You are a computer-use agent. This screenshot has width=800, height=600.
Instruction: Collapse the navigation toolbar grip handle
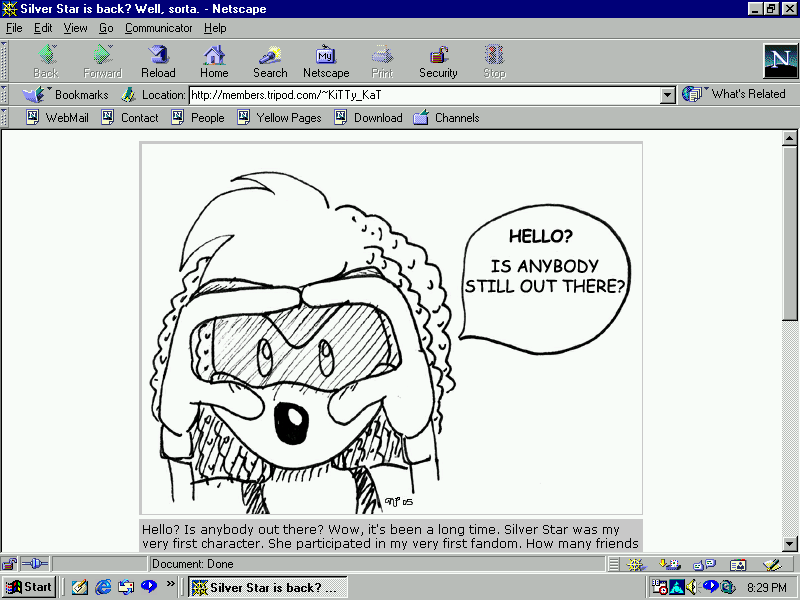(4, 61)
